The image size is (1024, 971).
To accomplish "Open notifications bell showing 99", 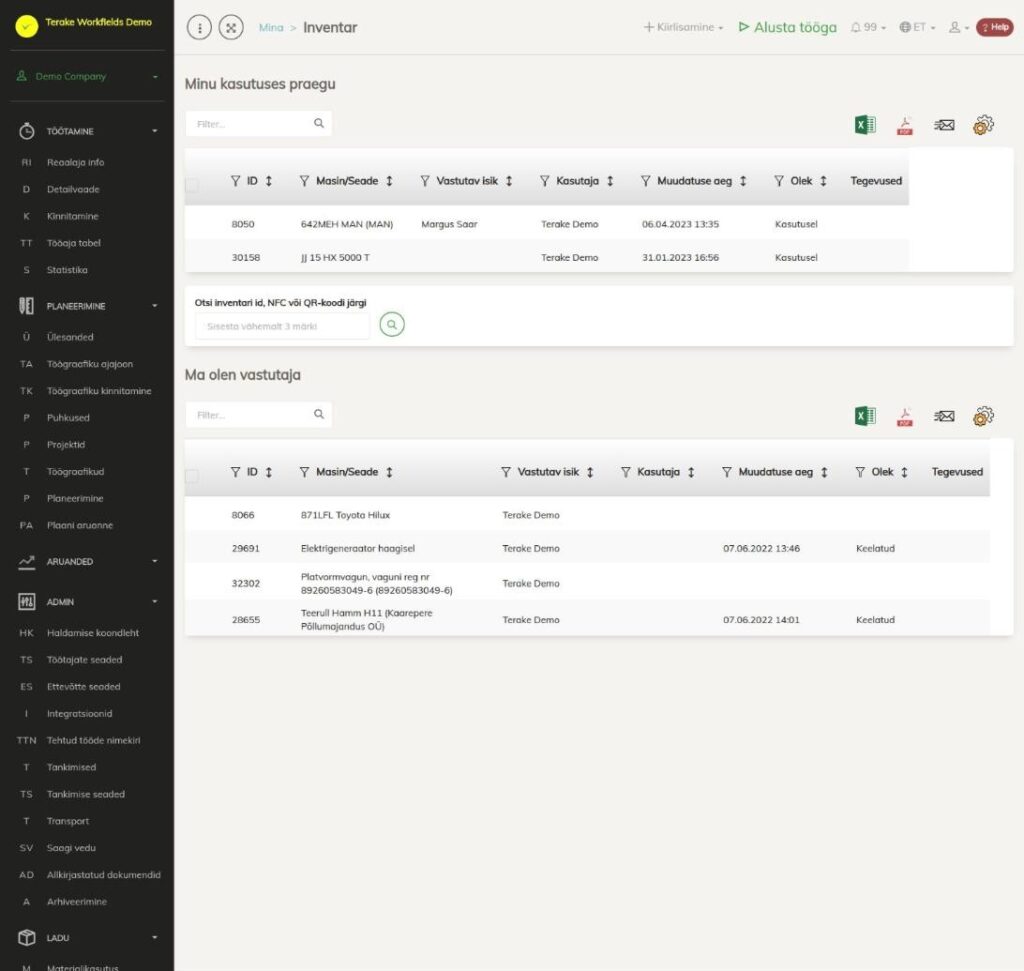I will [868, 27].
